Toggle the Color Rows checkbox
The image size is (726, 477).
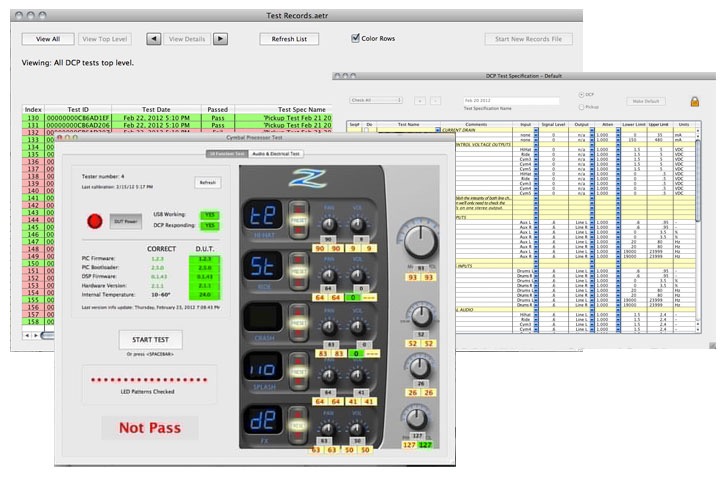point(356,38)
